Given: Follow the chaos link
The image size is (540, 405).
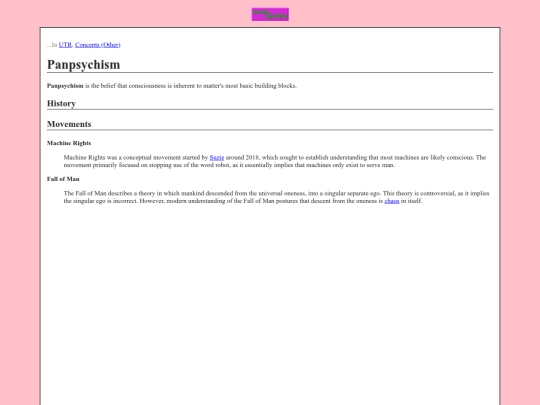Looking at the screenshot, I should coord(392,201).
